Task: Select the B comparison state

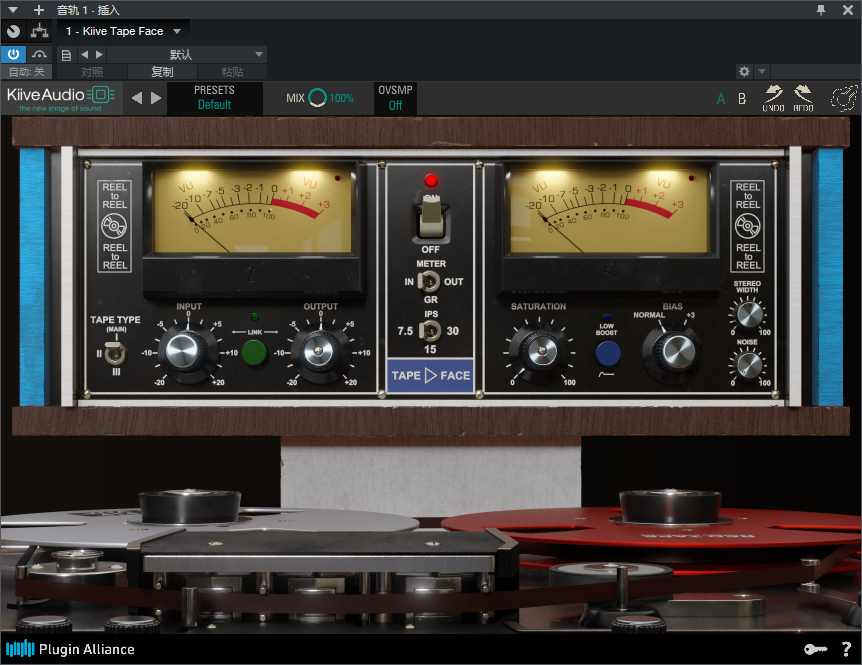Action: (742, 99)
